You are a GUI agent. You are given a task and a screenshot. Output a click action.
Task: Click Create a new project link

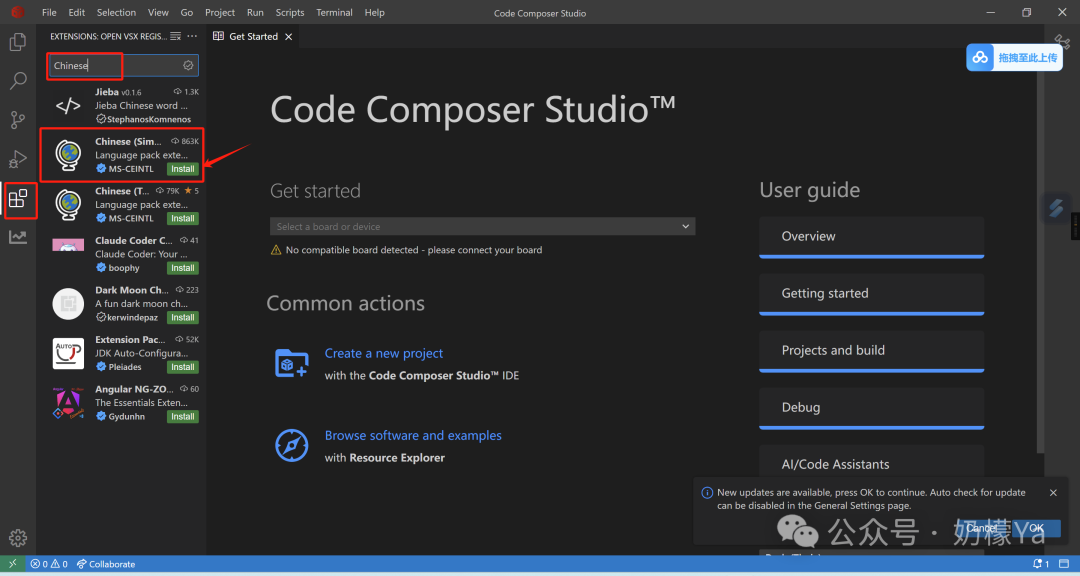pyautogui.click(x=384, y=353)
